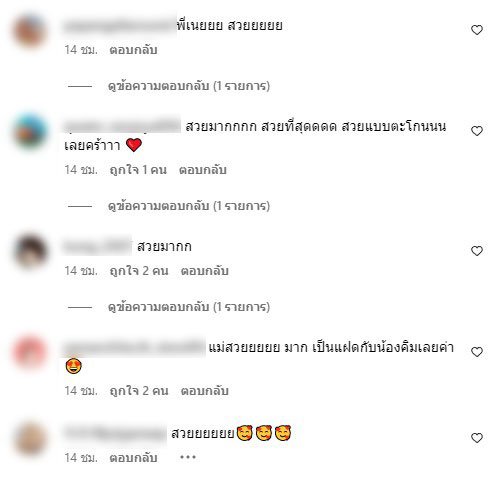Screen dimensions: 493x483
Task: Open first commenter's profile picture
Action: [x=30, y=30]
